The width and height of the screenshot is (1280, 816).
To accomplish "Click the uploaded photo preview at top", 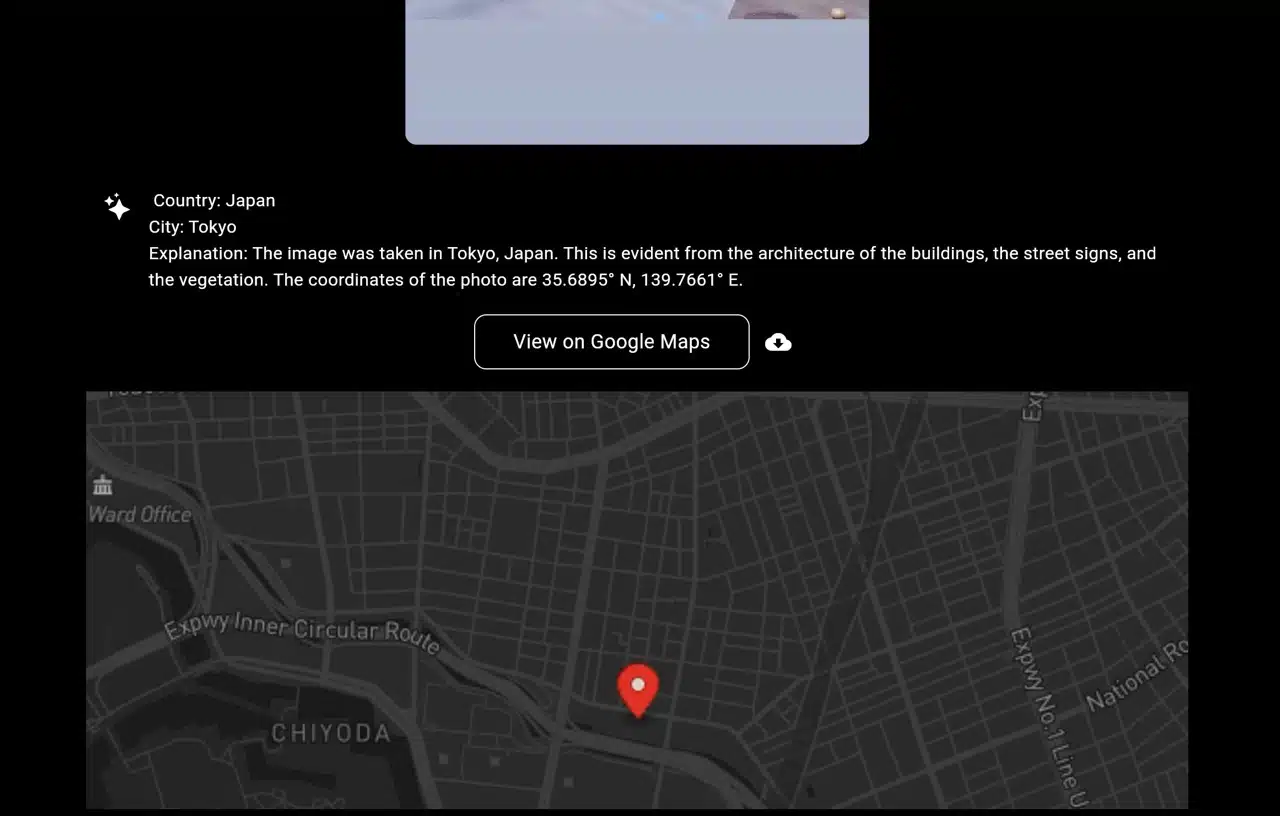I will point(637,72).
